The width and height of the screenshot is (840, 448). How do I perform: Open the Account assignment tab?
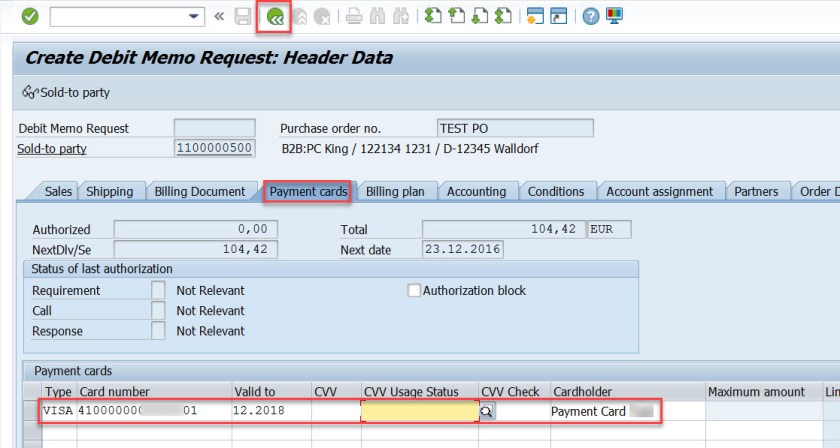tap(659, 191)
